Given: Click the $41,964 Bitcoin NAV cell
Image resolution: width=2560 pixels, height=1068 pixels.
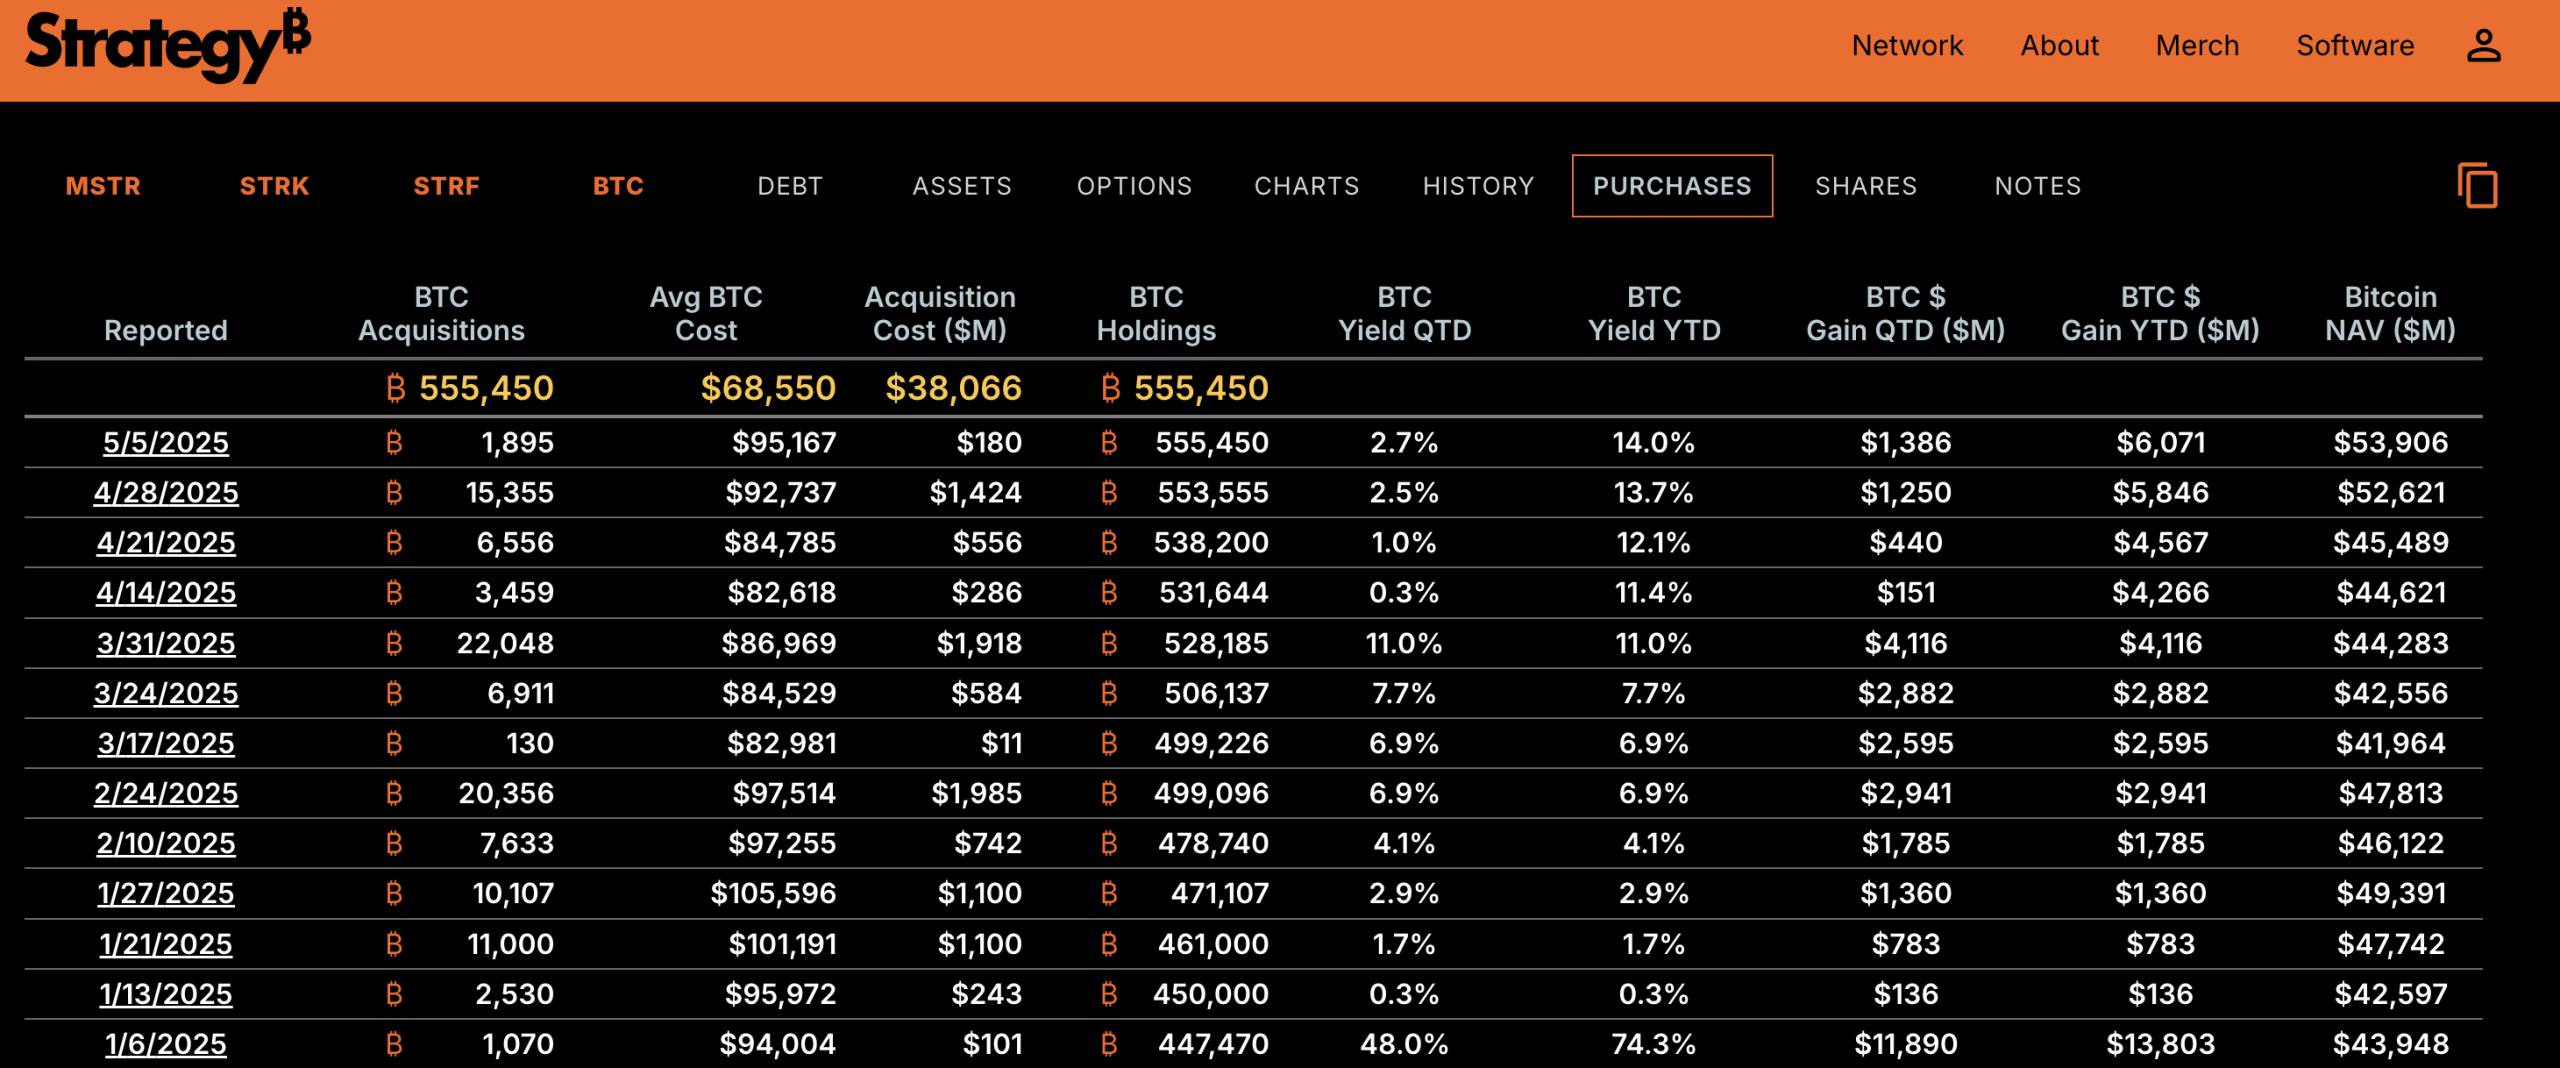Looking at the screenshot, I should (2391, 743).
